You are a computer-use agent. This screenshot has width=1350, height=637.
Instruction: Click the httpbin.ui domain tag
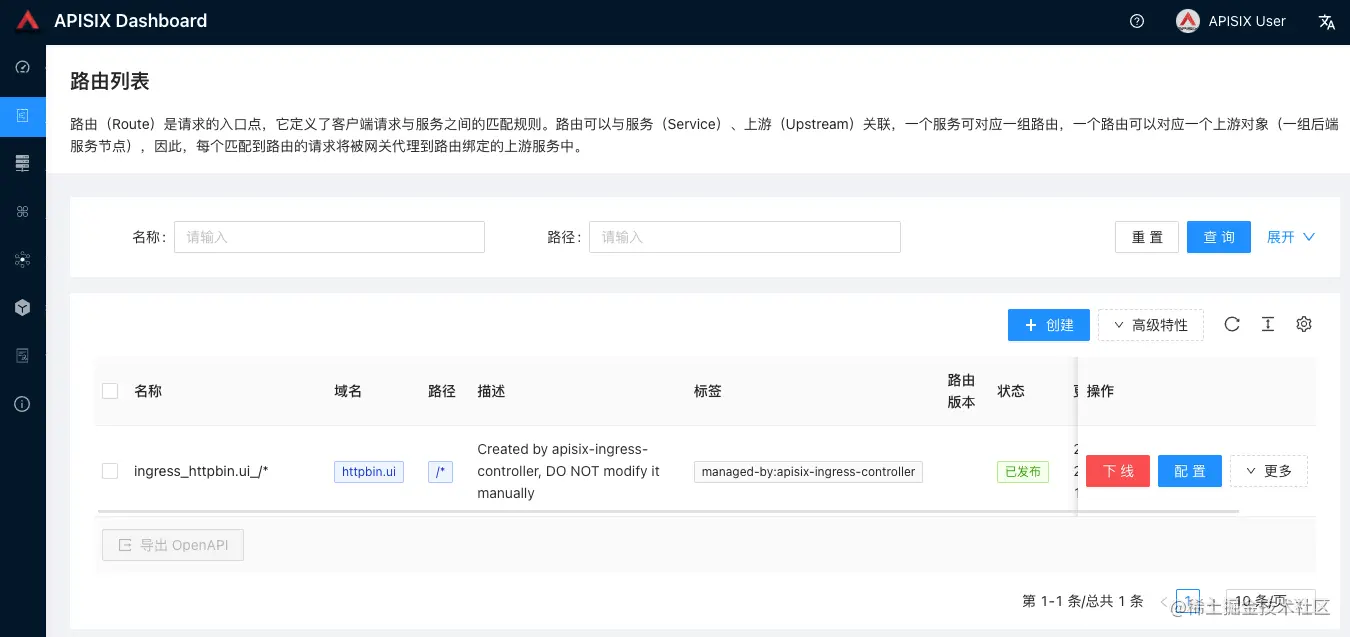point(369,471)
